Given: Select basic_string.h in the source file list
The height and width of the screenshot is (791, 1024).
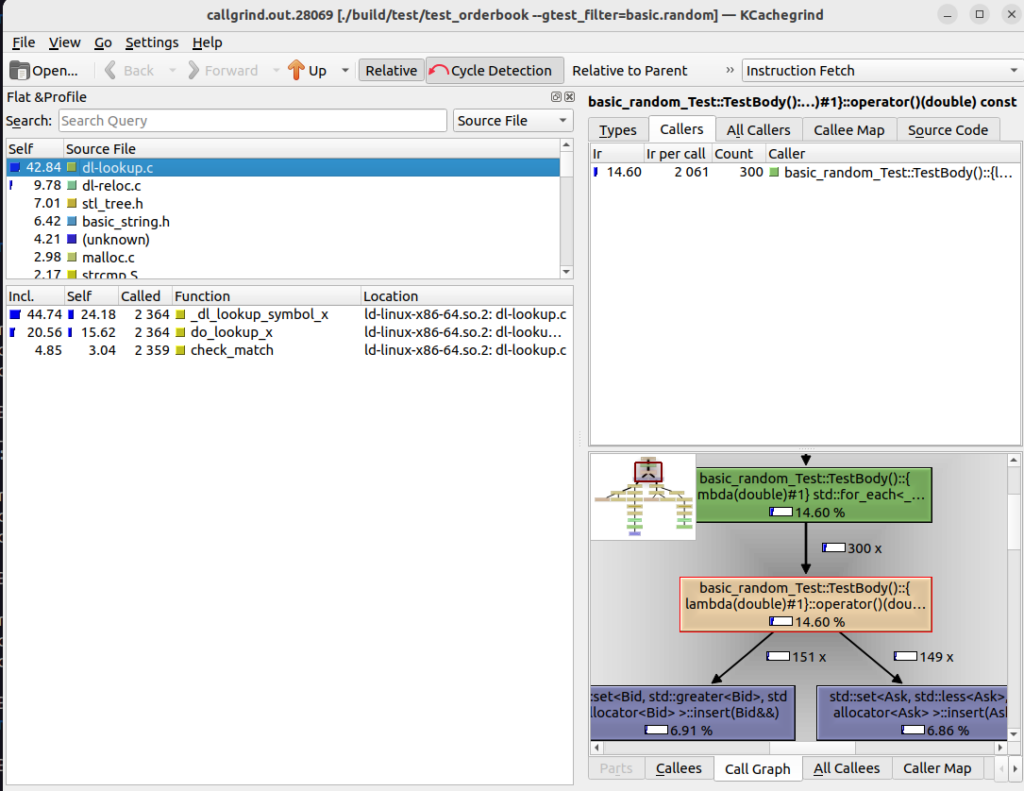Looking at the screenshot, I should coord(283,221).
